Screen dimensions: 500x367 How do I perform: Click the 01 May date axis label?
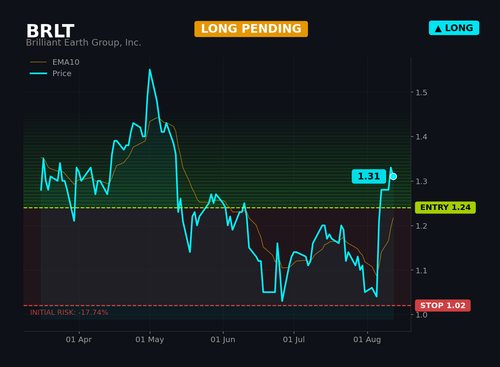pos(150,340)
